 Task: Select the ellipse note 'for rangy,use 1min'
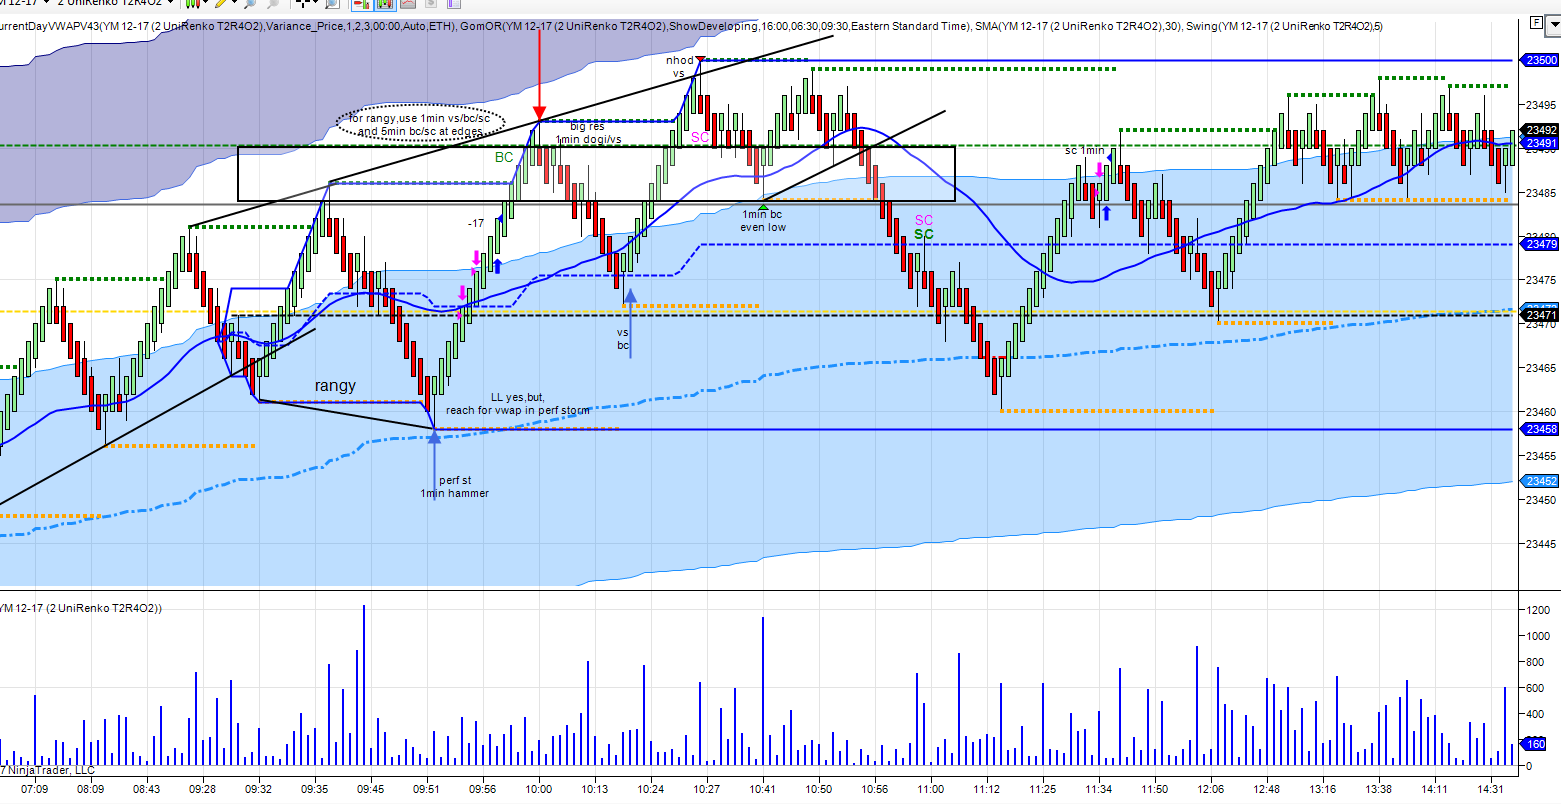point(420,124)
